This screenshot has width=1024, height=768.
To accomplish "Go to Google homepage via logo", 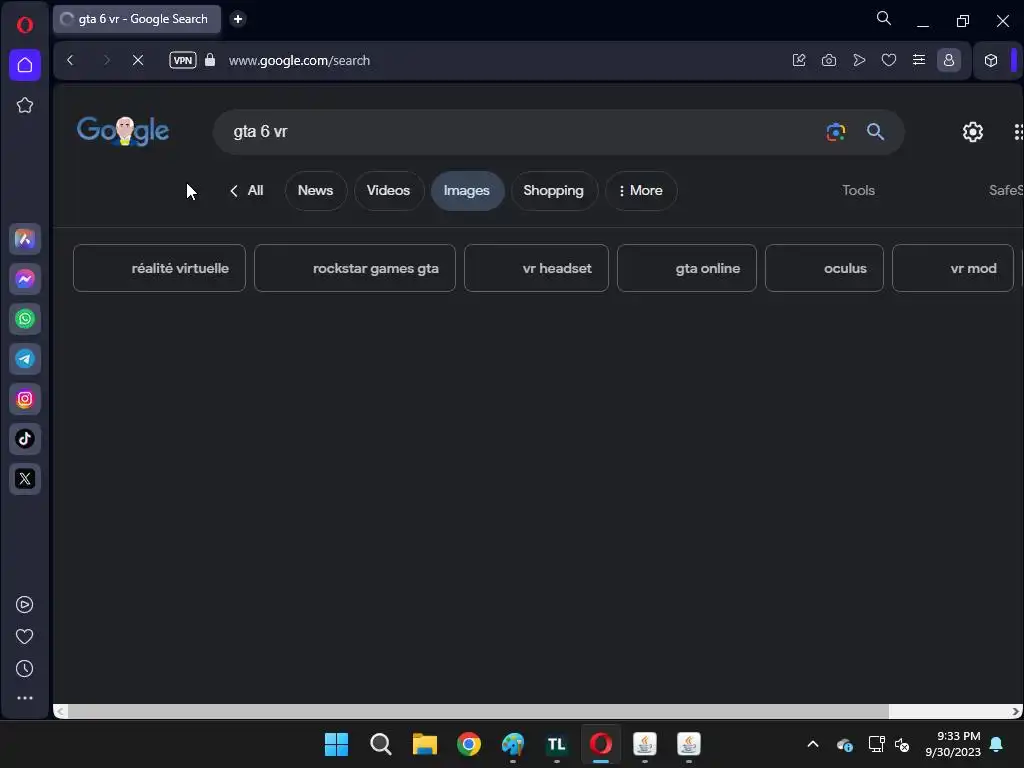I will click(123, 131).
